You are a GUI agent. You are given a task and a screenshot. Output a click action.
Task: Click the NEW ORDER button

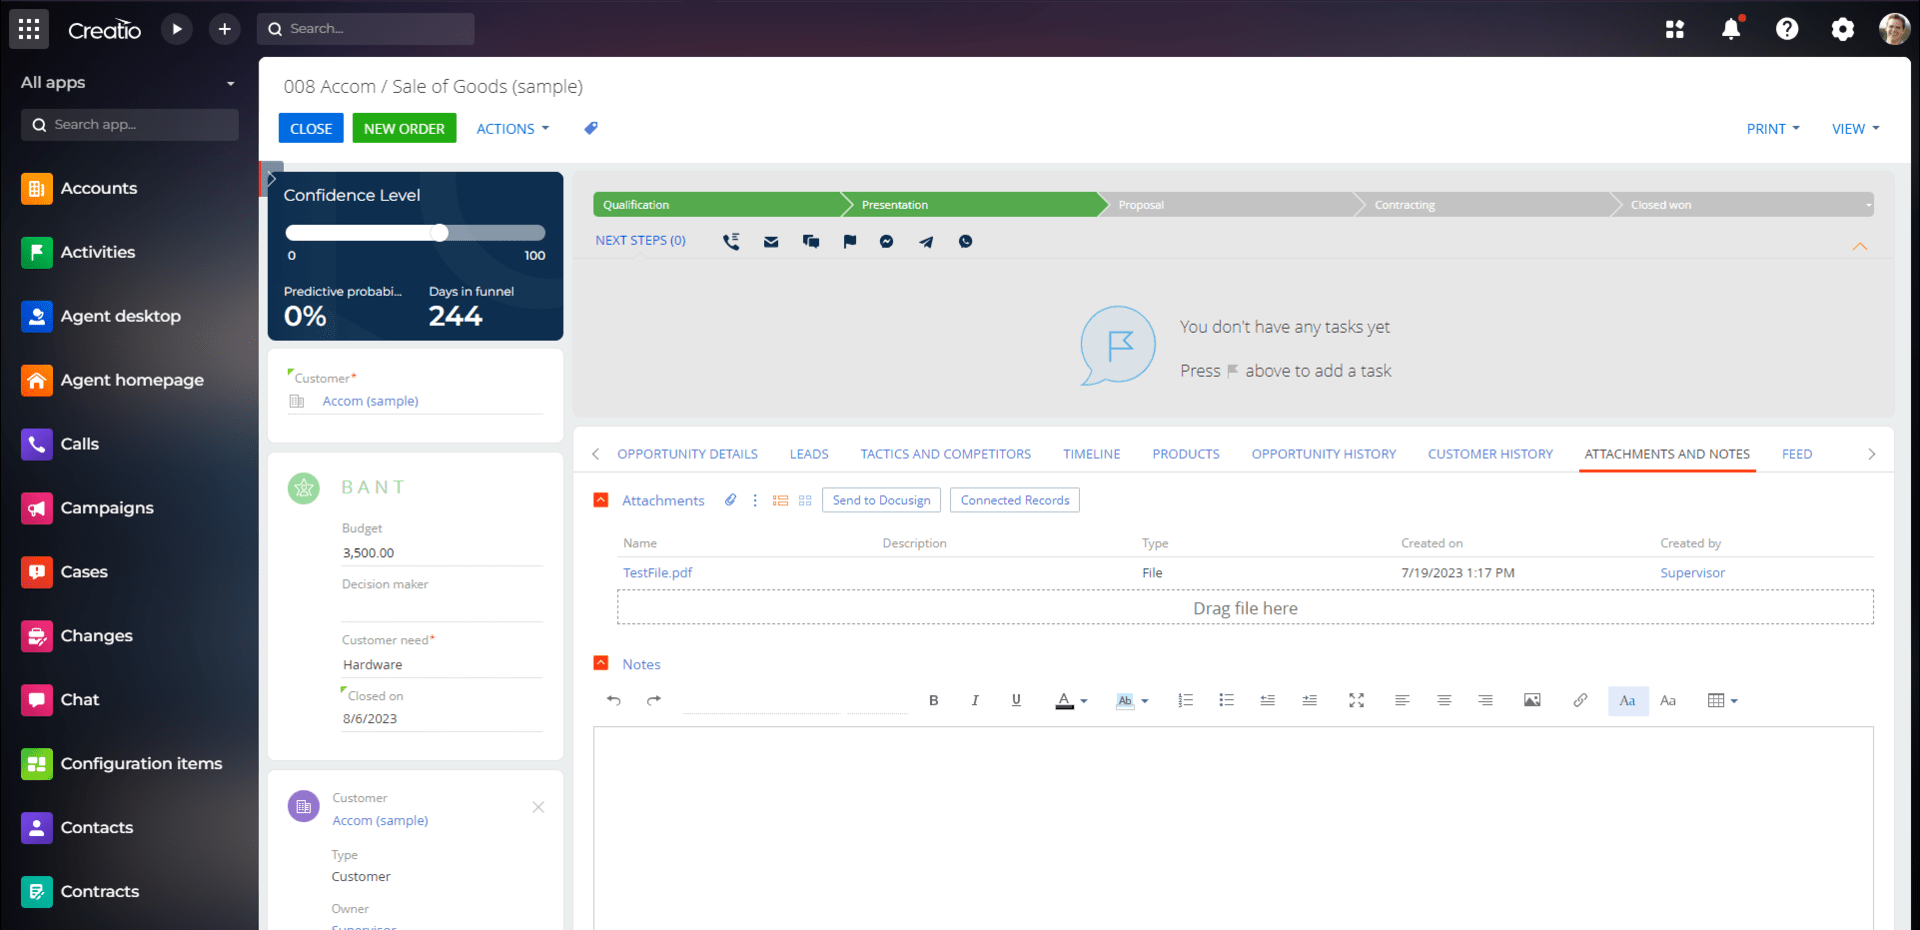[404, 128]
